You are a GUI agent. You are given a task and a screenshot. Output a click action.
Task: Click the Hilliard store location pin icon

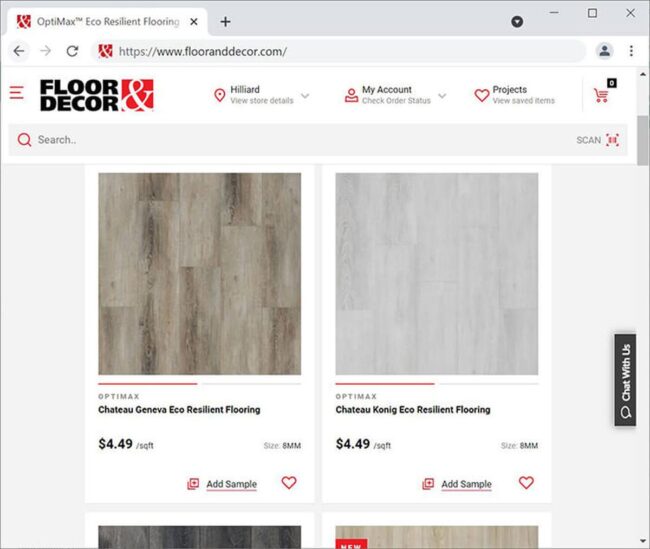pos(219,95)
